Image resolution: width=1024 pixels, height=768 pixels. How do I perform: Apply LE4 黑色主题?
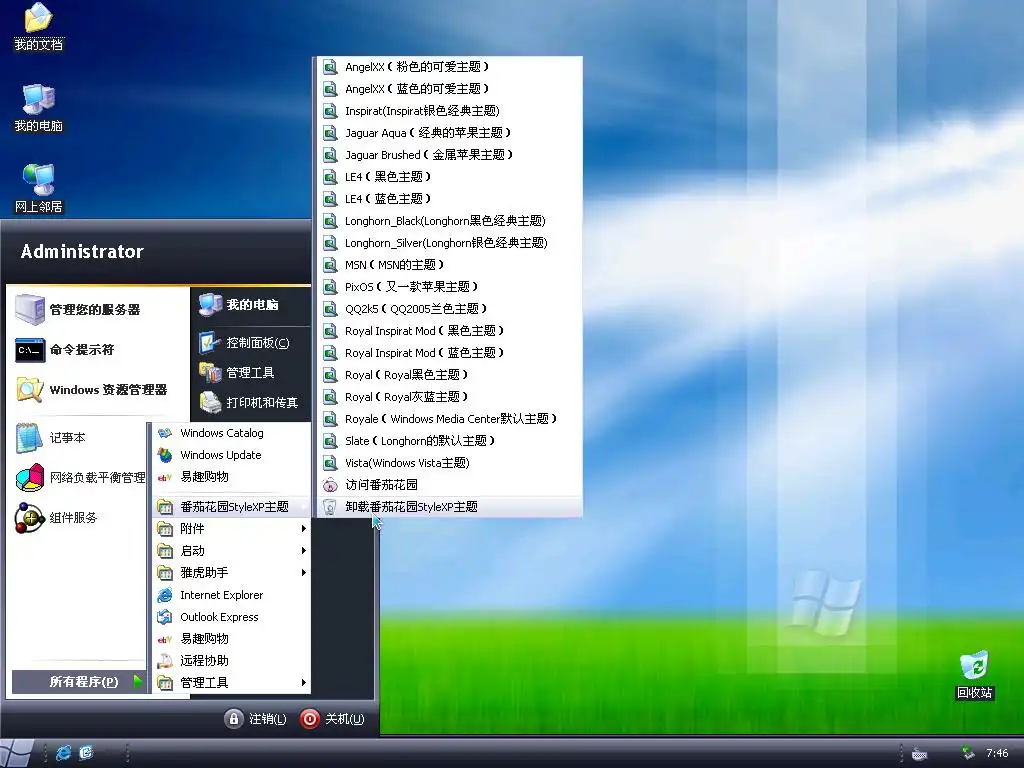coord(449,177)
